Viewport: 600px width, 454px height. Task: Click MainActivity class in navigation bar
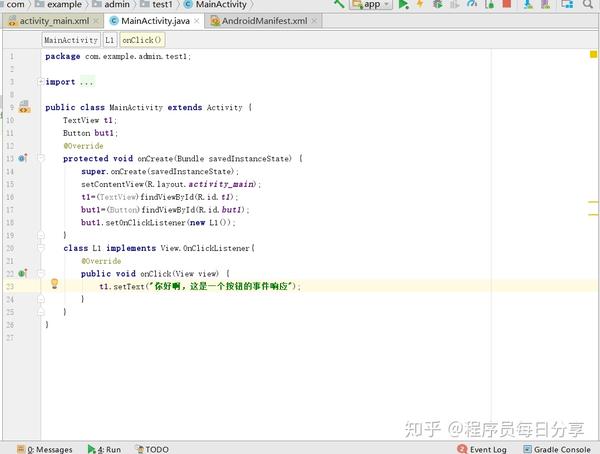coord(221,4)
